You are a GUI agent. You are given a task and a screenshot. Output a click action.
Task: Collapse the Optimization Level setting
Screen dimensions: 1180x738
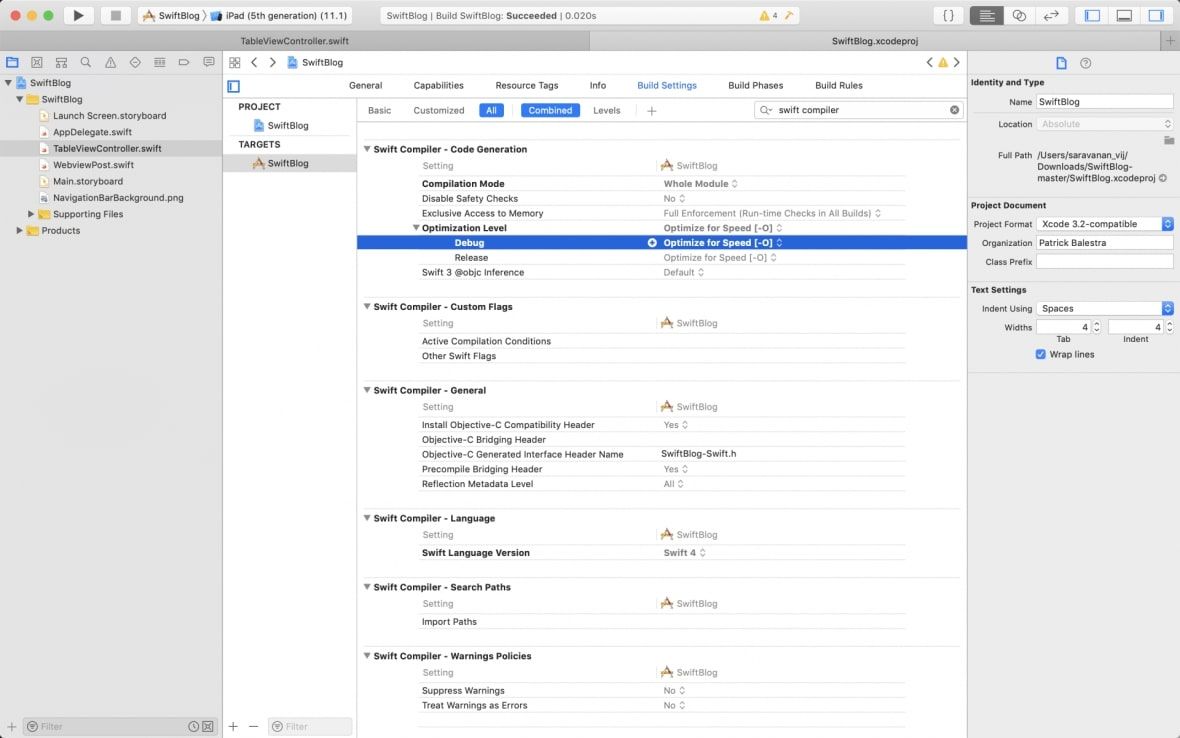(415, 228)
